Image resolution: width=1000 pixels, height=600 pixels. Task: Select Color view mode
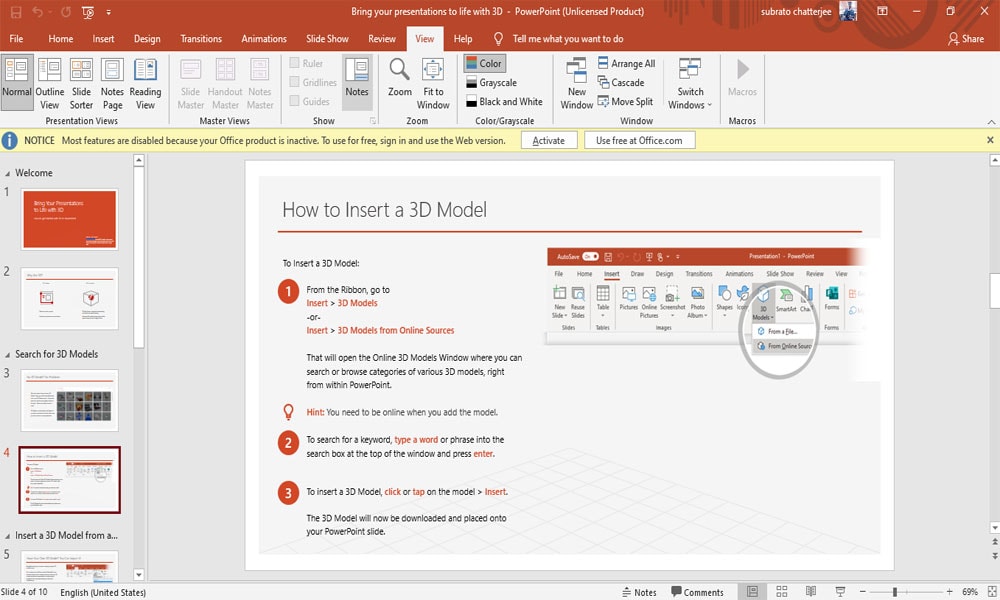click(x=484, y=63)
